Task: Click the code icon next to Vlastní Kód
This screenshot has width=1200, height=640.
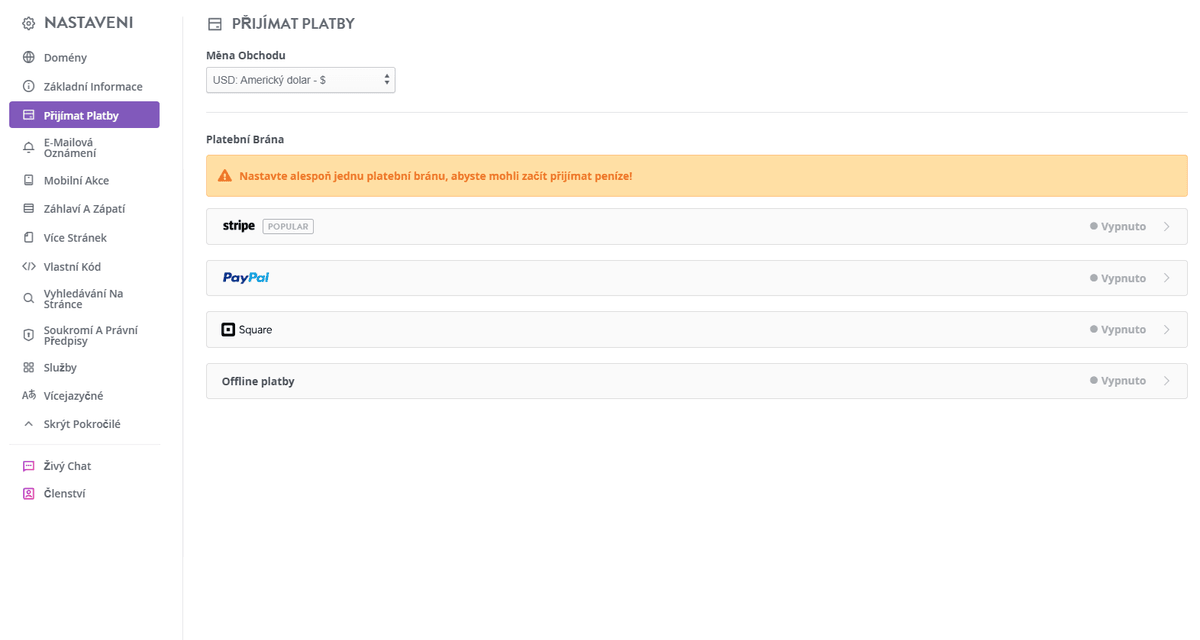Action: coord(29,267)
